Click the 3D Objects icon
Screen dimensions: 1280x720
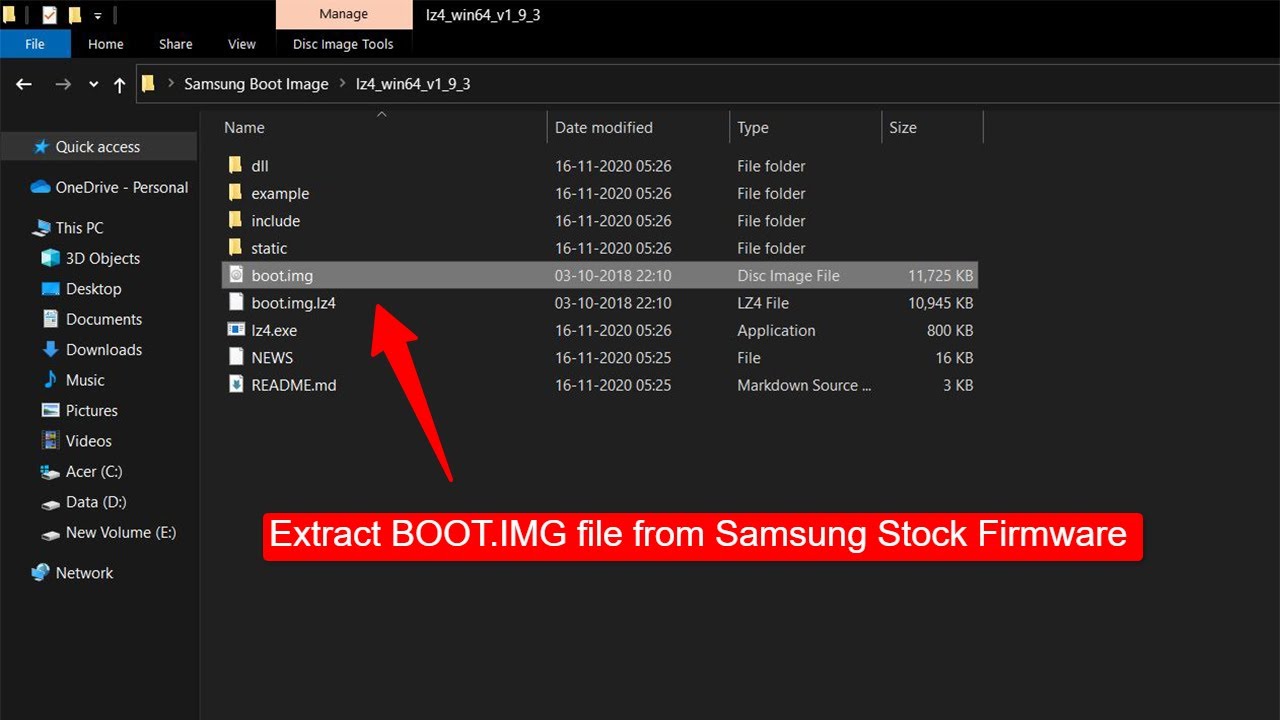click(50, 258)
